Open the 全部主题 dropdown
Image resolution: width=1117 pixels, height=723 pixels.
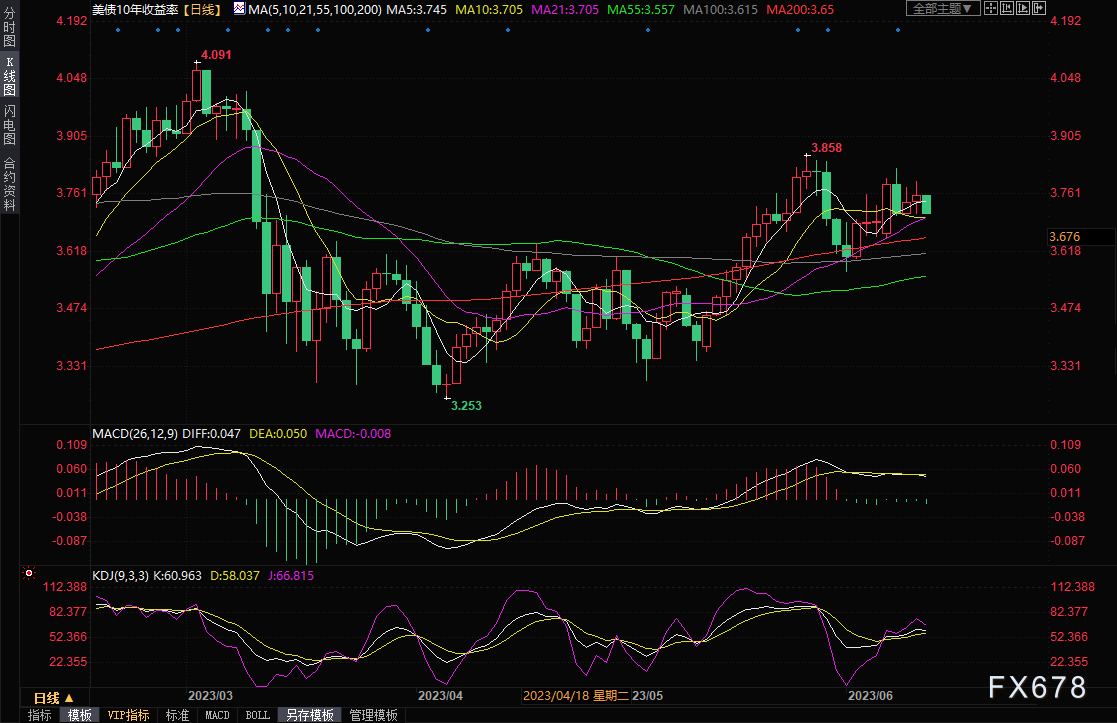tap(942, 9)
